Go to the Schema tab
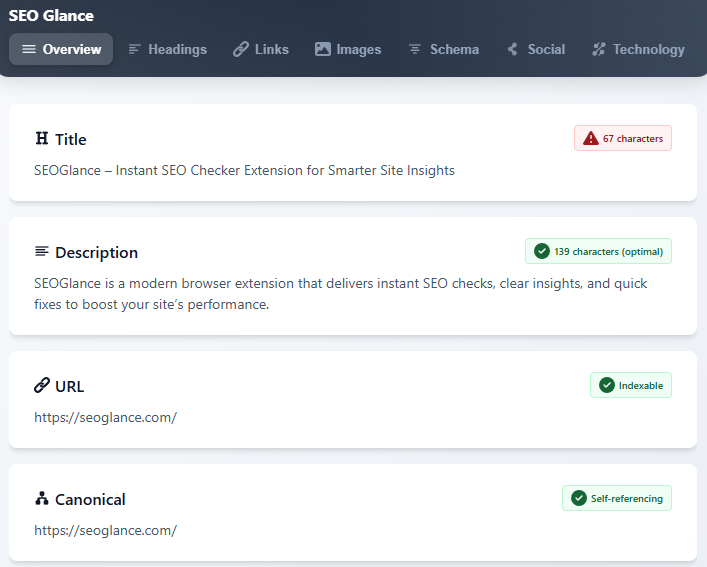 (x=444, y=49)
